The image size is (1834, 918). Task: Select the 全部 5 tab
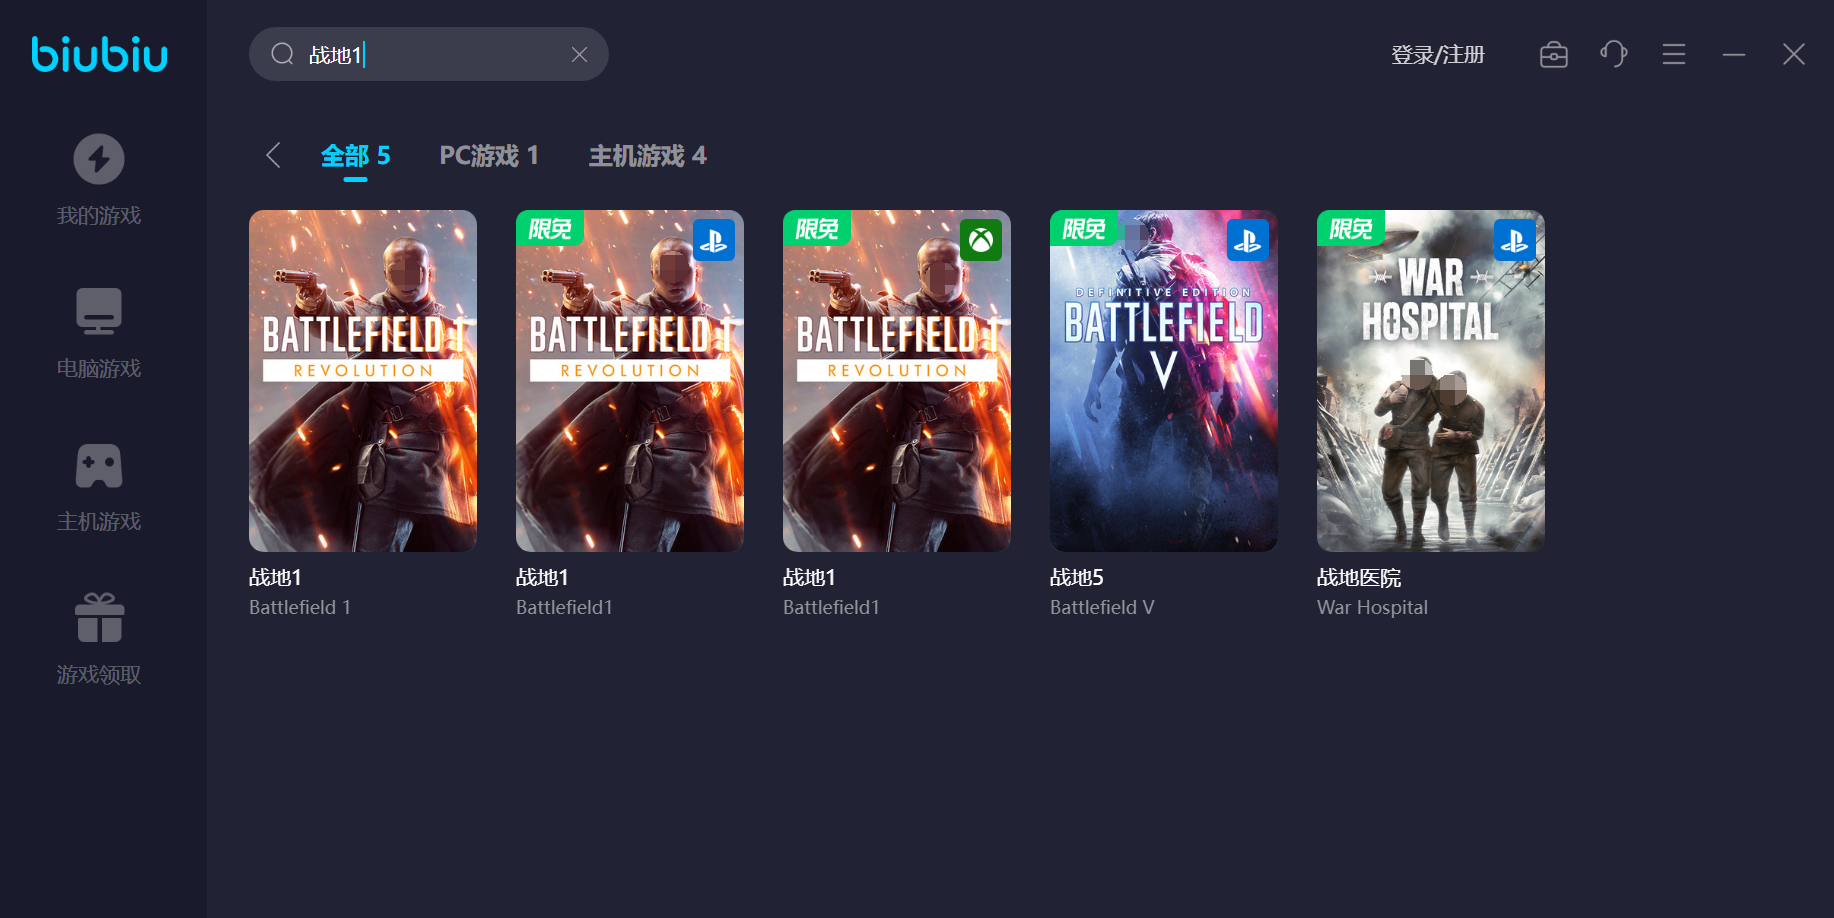click(355, 156)
